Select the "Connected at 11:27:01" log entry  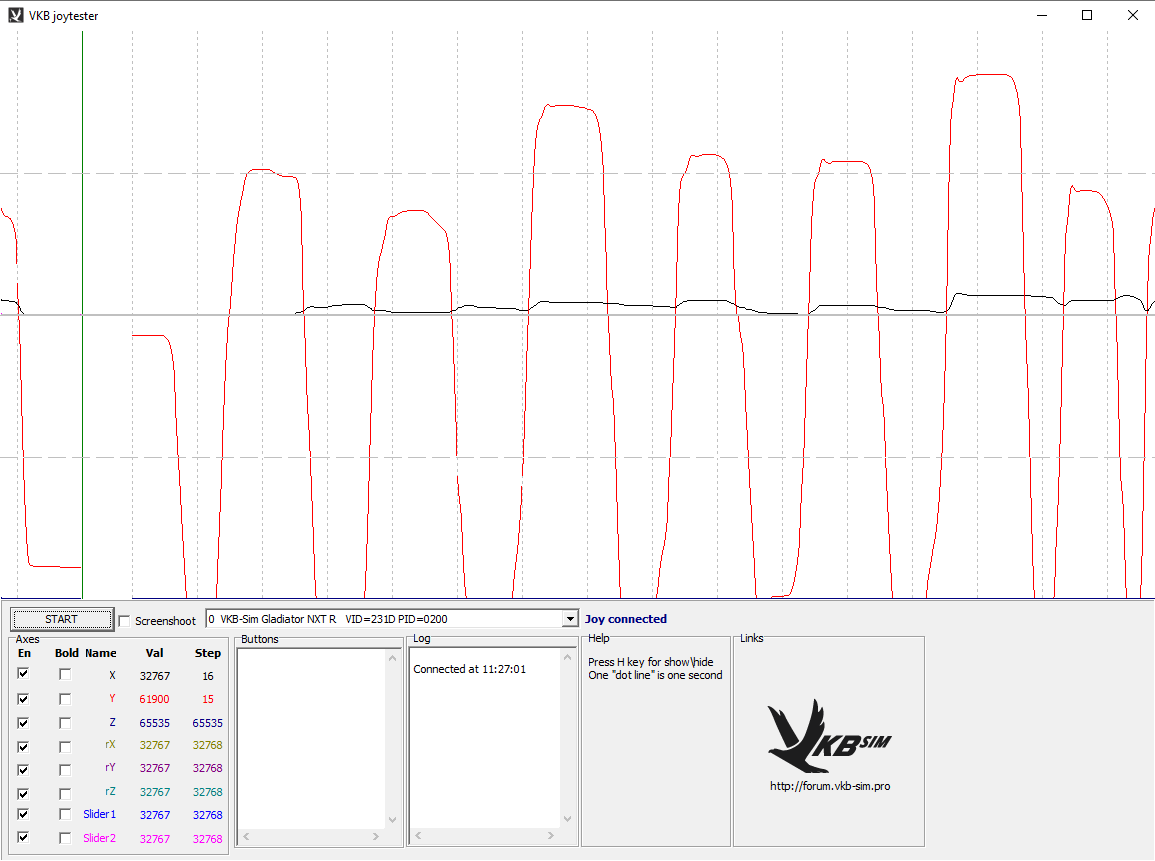click(x=469, y=669)
